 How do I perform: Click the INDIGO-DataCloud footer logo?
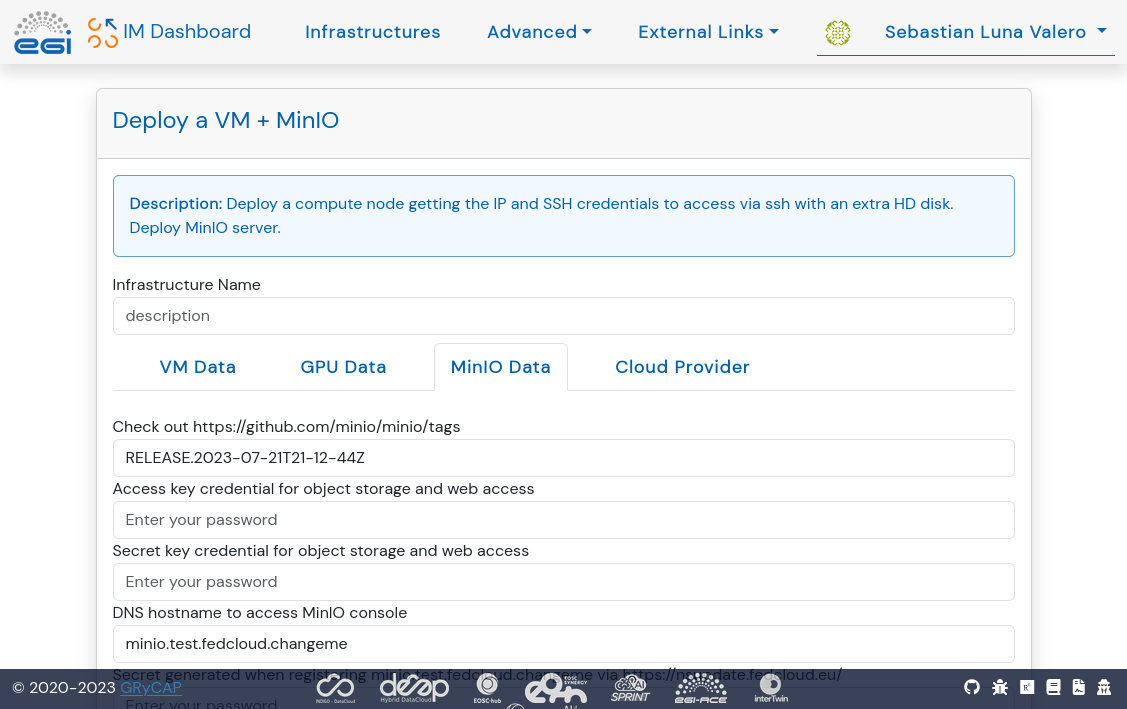click(335, 689)
